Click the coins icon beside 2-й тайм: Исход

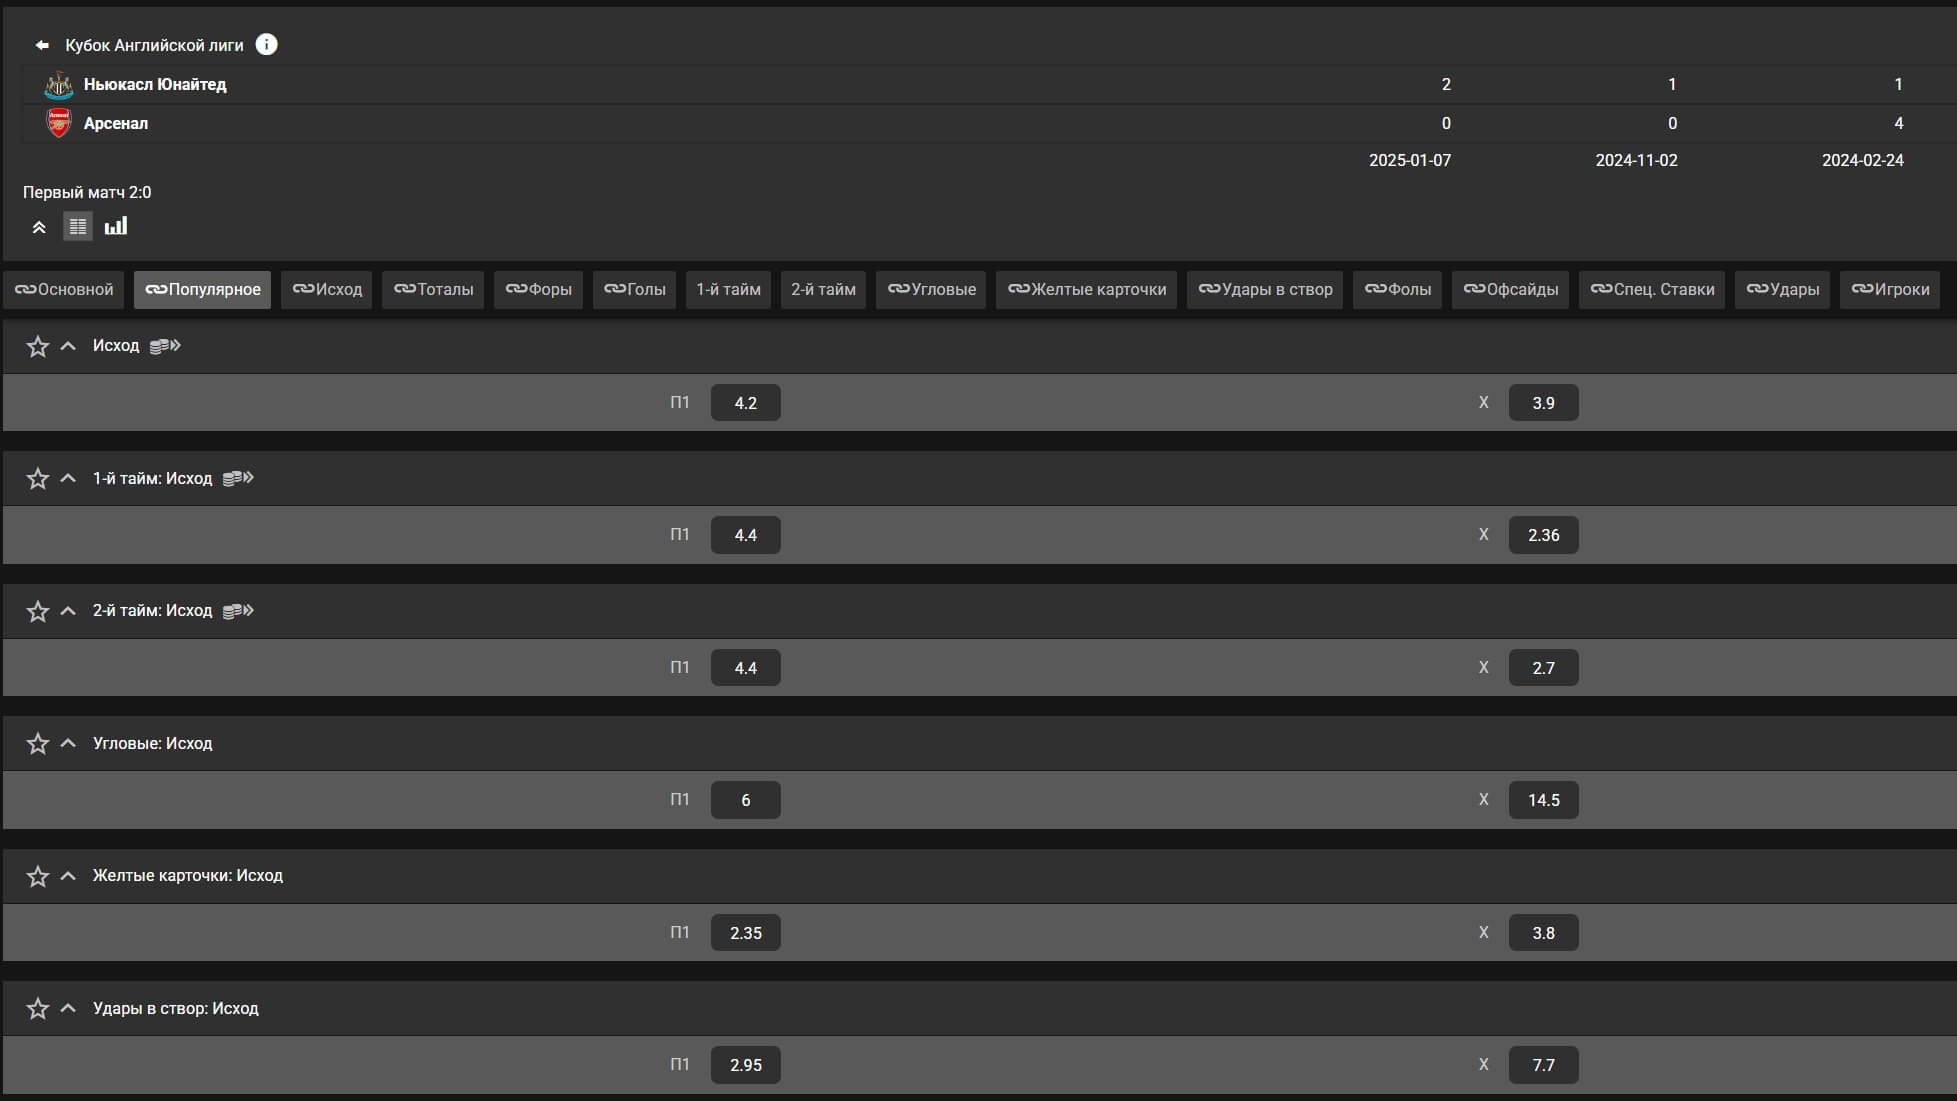pos(238,611)
